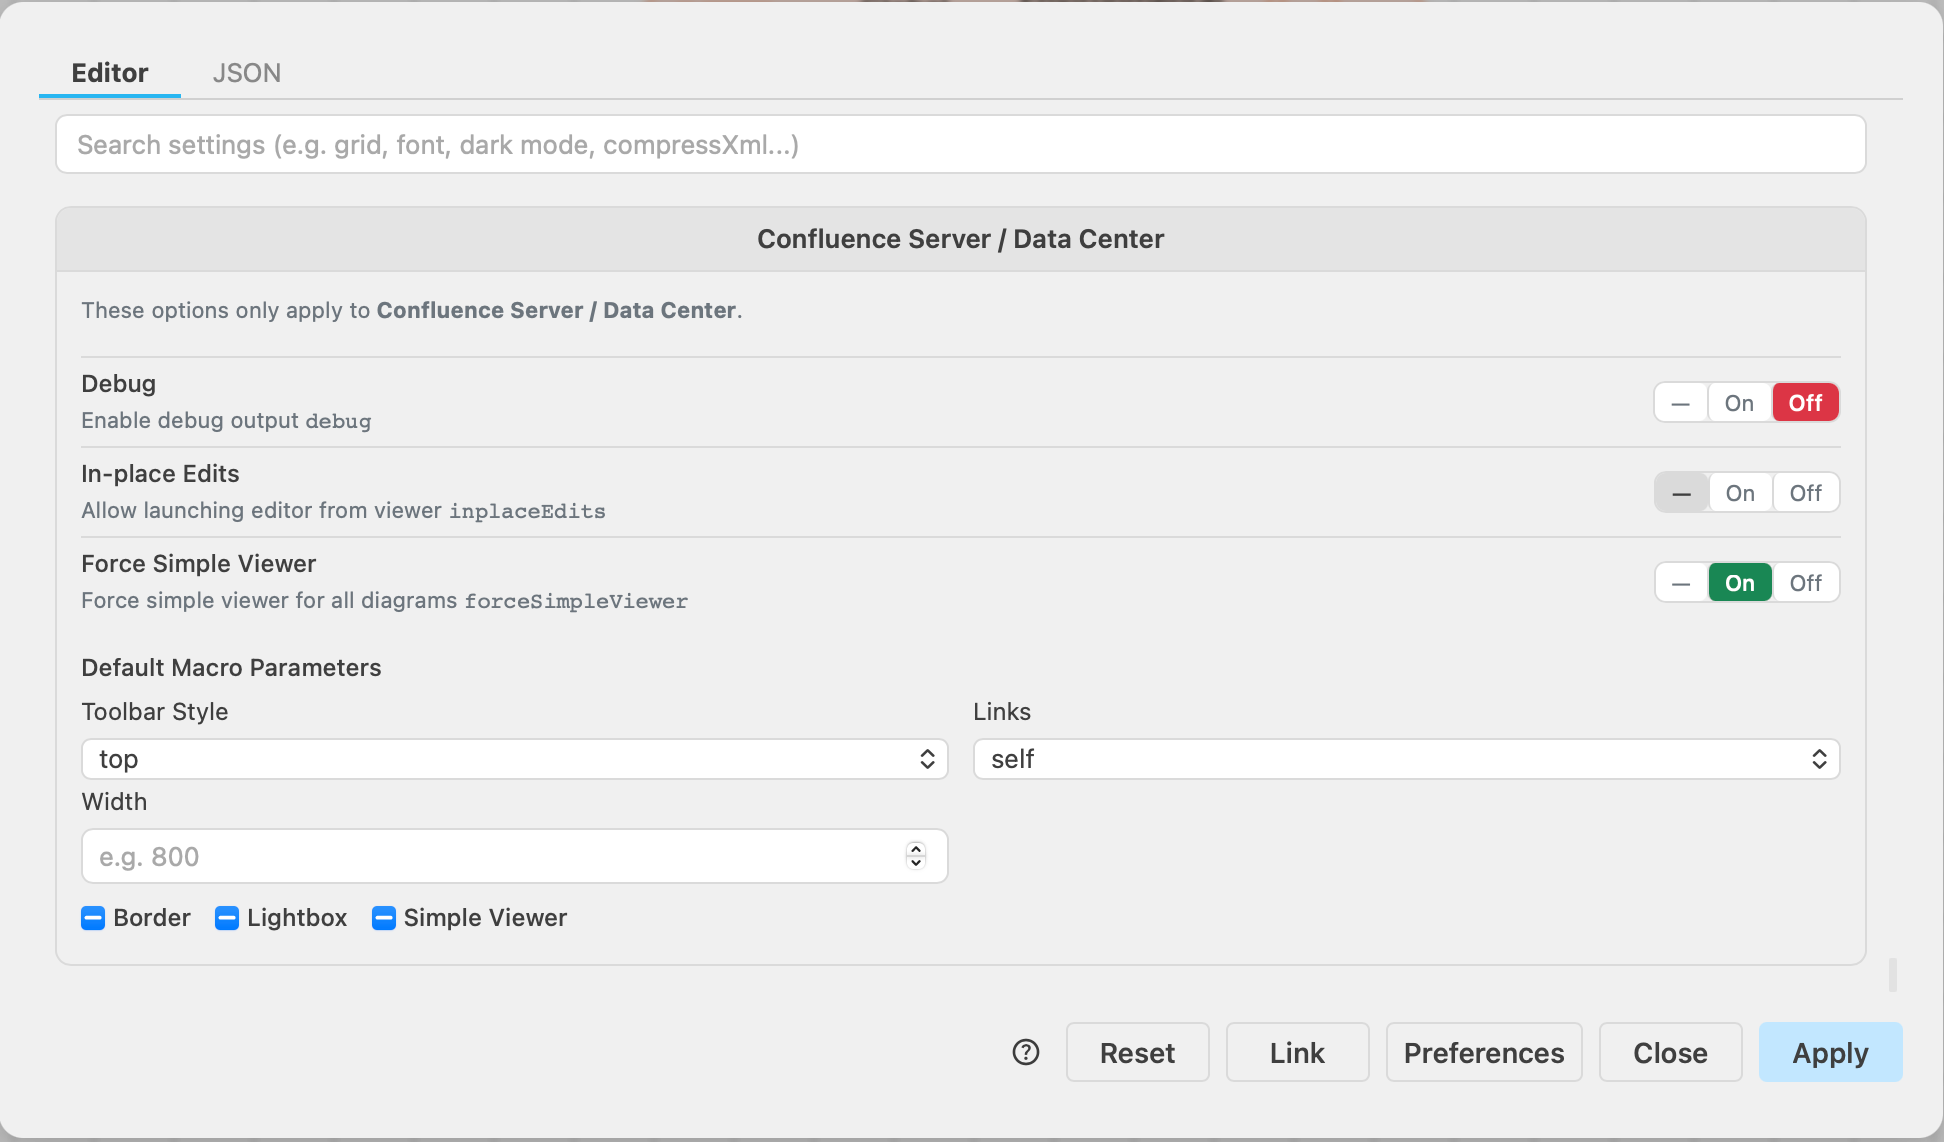Click the Width stepper arrows

pos(916,856)
